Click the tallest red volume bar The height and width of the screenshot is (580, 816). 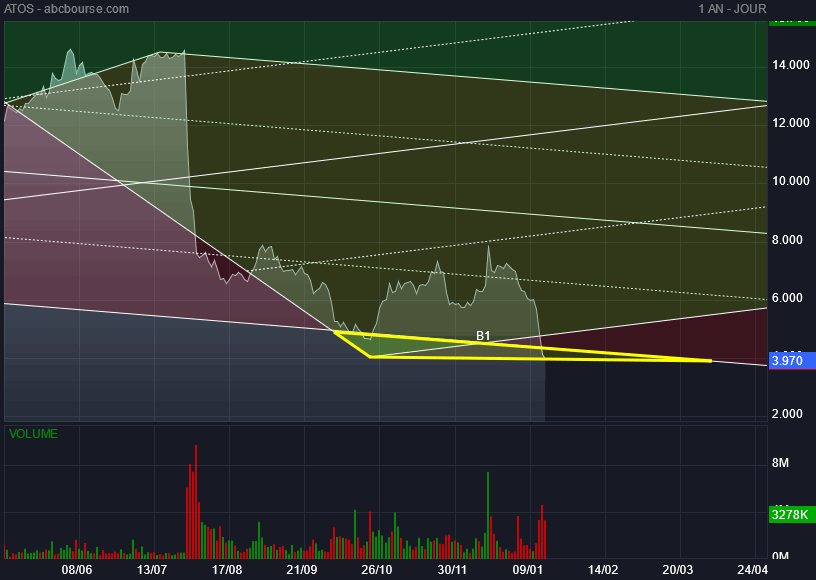pyautogui.click(x=196, y=502)
